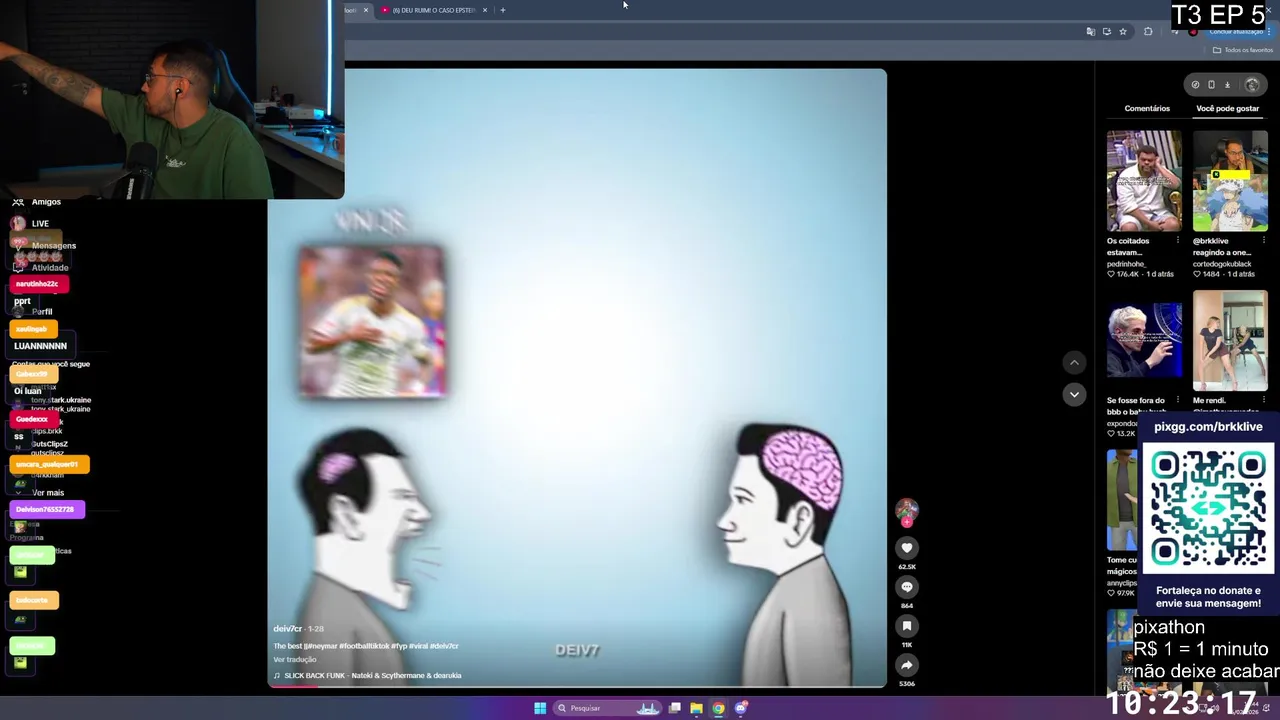Bookmark this page with the star icon
1280x720 pixels.
click(1122, 32)
